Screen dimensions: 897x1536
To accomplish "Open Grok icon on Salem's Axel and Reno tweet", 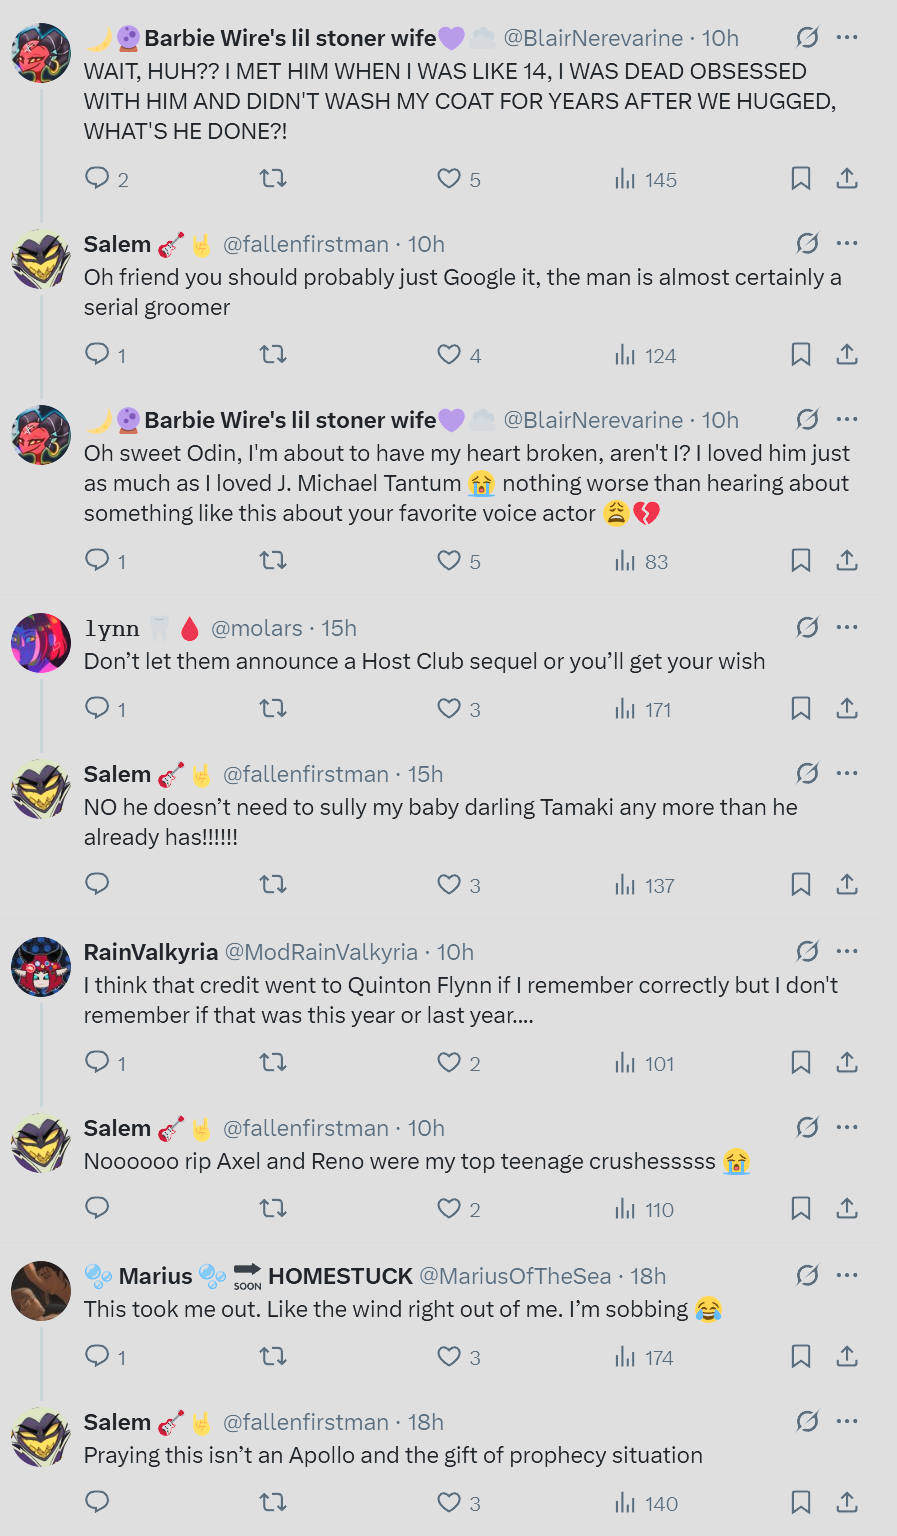I will tap(807, 1128).
